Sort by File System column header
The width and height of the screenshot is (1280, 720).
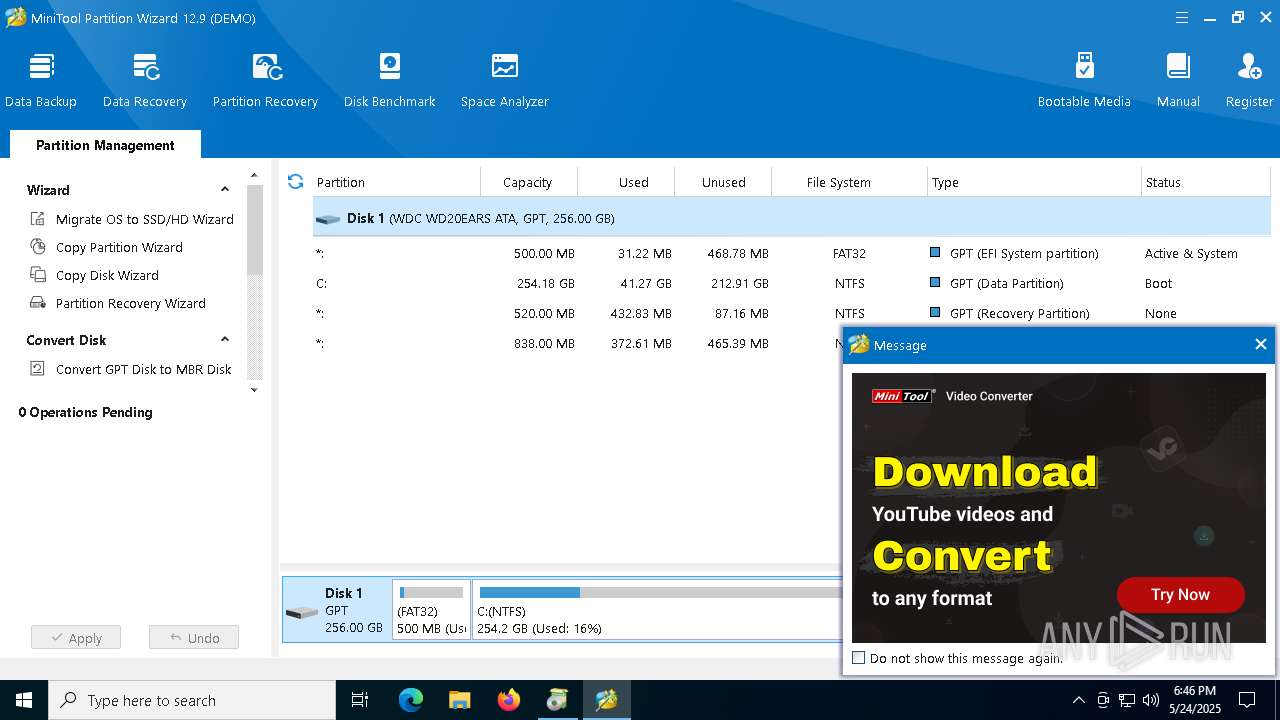[x=849, y=182]
